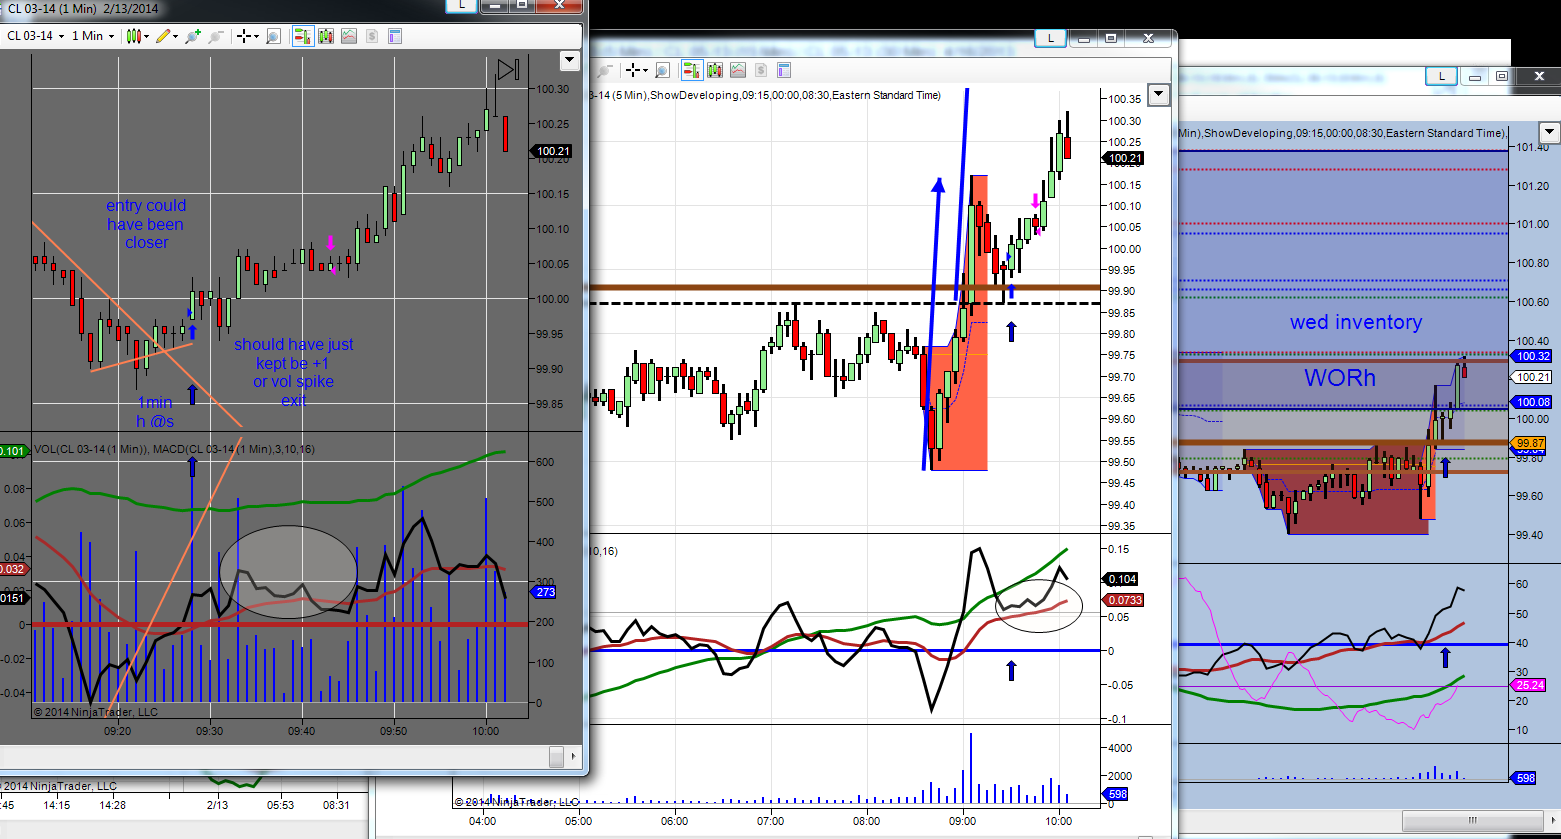Select the 'wed inventory' text annotation
The width and height of the screenshot is (1561, 839).
pyautogui.click(x=1356, y=322)
